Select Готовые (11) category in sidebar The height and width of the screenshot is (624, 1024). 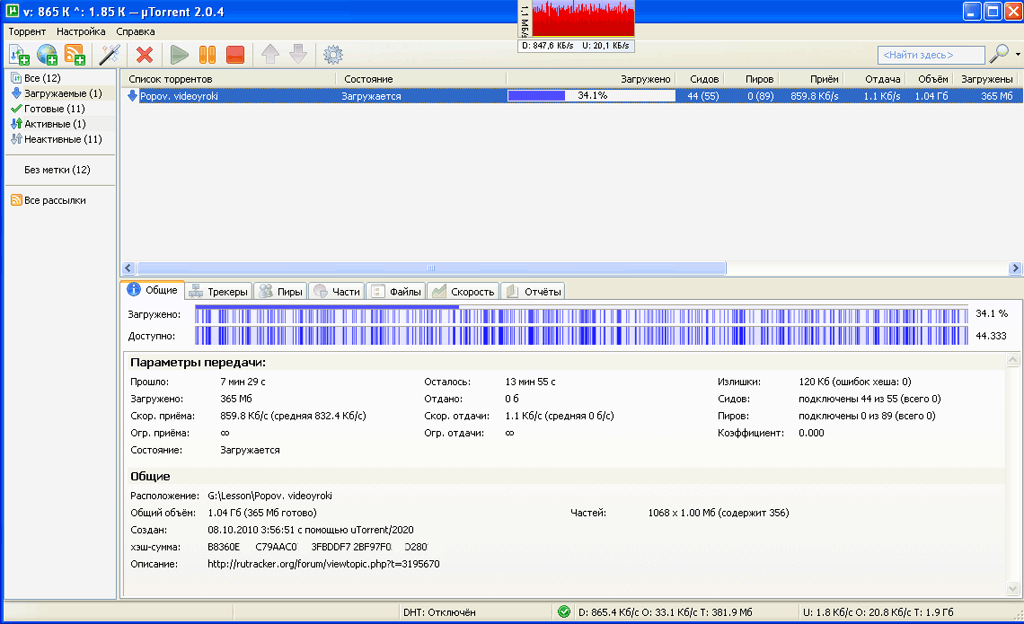(54, 108)
